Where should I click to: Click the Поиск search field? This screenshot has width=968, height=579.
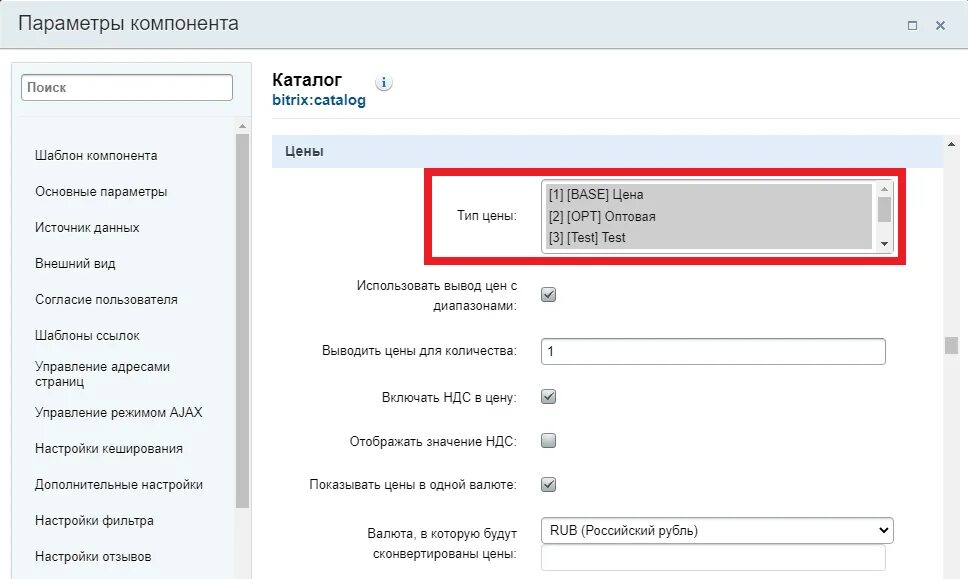(127, 87)
